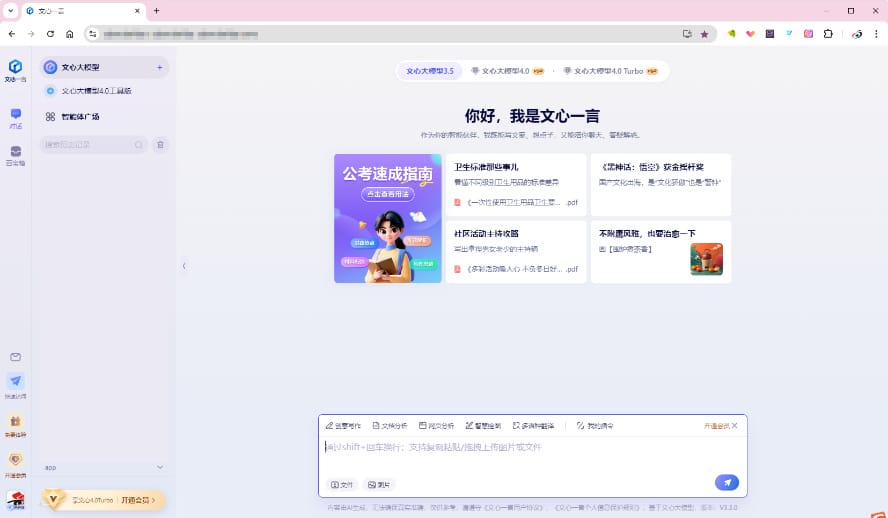Image resolution: width=888 pixels, height=518 pixels.
Task: Open the 公考速成指南 banner card
Action: point(388,219)
